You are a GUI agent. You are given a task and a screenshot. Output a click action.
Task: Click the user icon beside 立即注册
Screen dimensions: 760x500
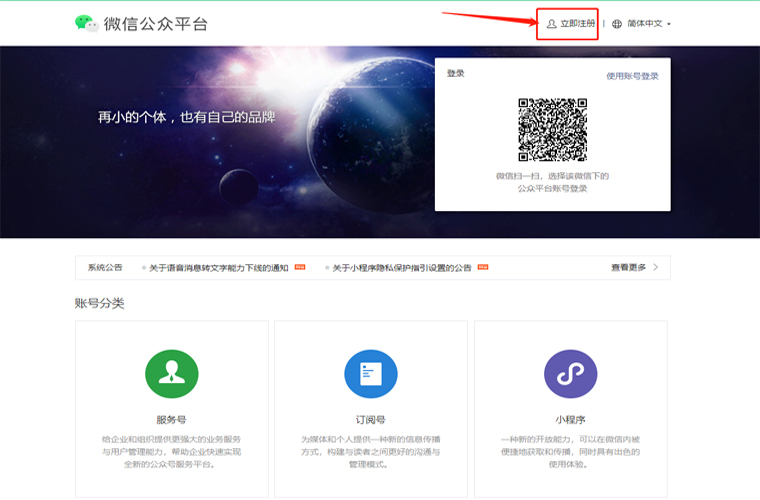coord(552,24)
